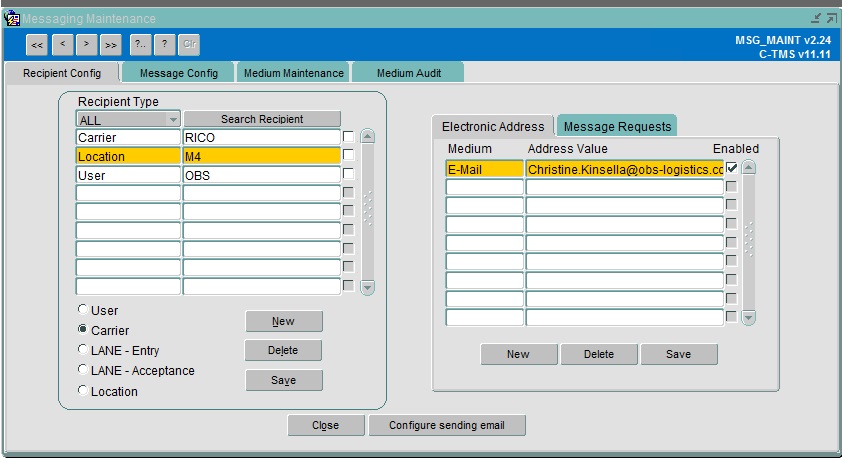The image size is (842, 461).
Task: Click Delete button under Electronic Address
Action: coord(599,355)
